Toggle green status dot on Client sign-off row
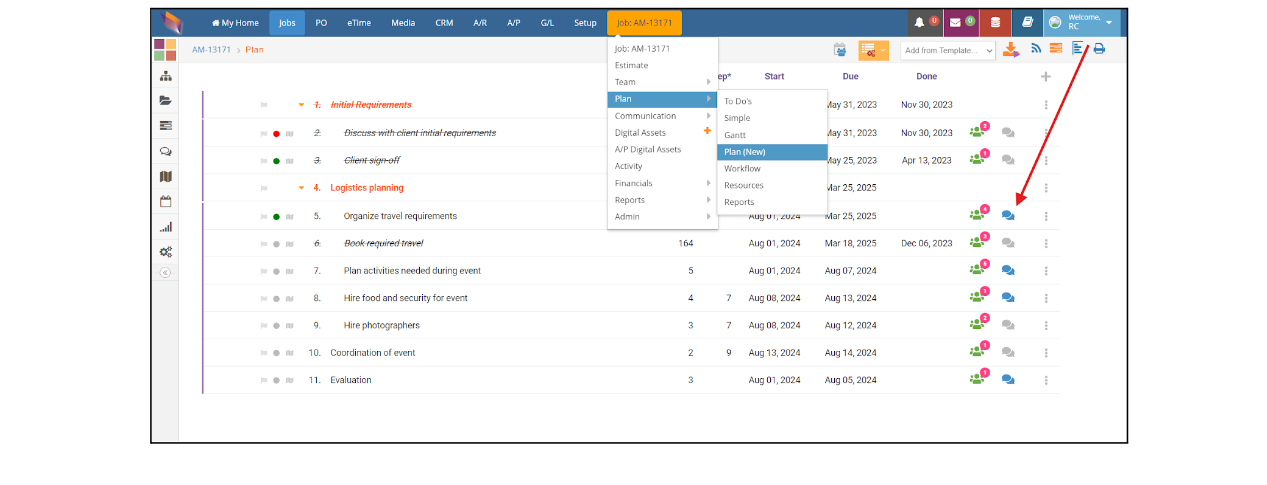Screen dimensions: 1267x485 point(276,160)
